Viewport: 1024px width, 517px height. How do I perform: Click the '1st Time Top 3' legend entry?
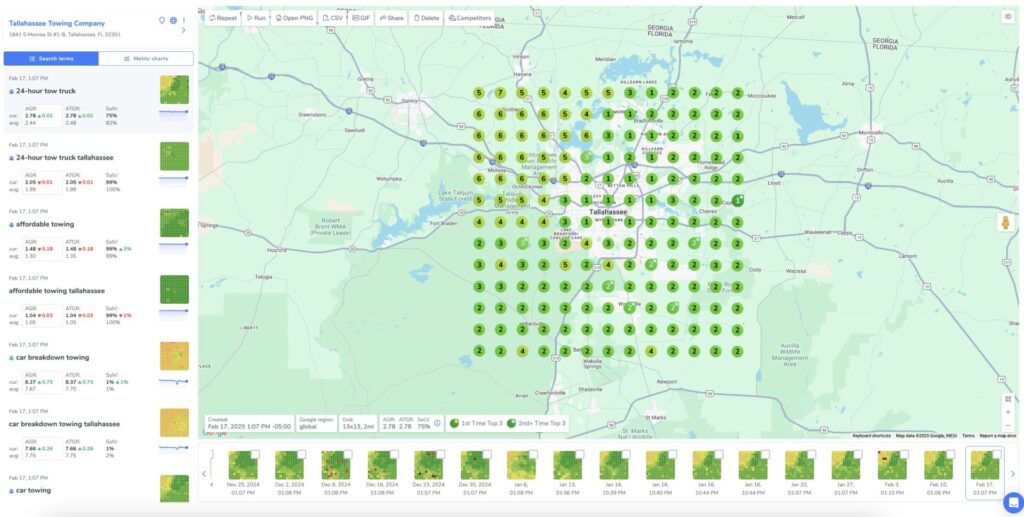point(477,424)
